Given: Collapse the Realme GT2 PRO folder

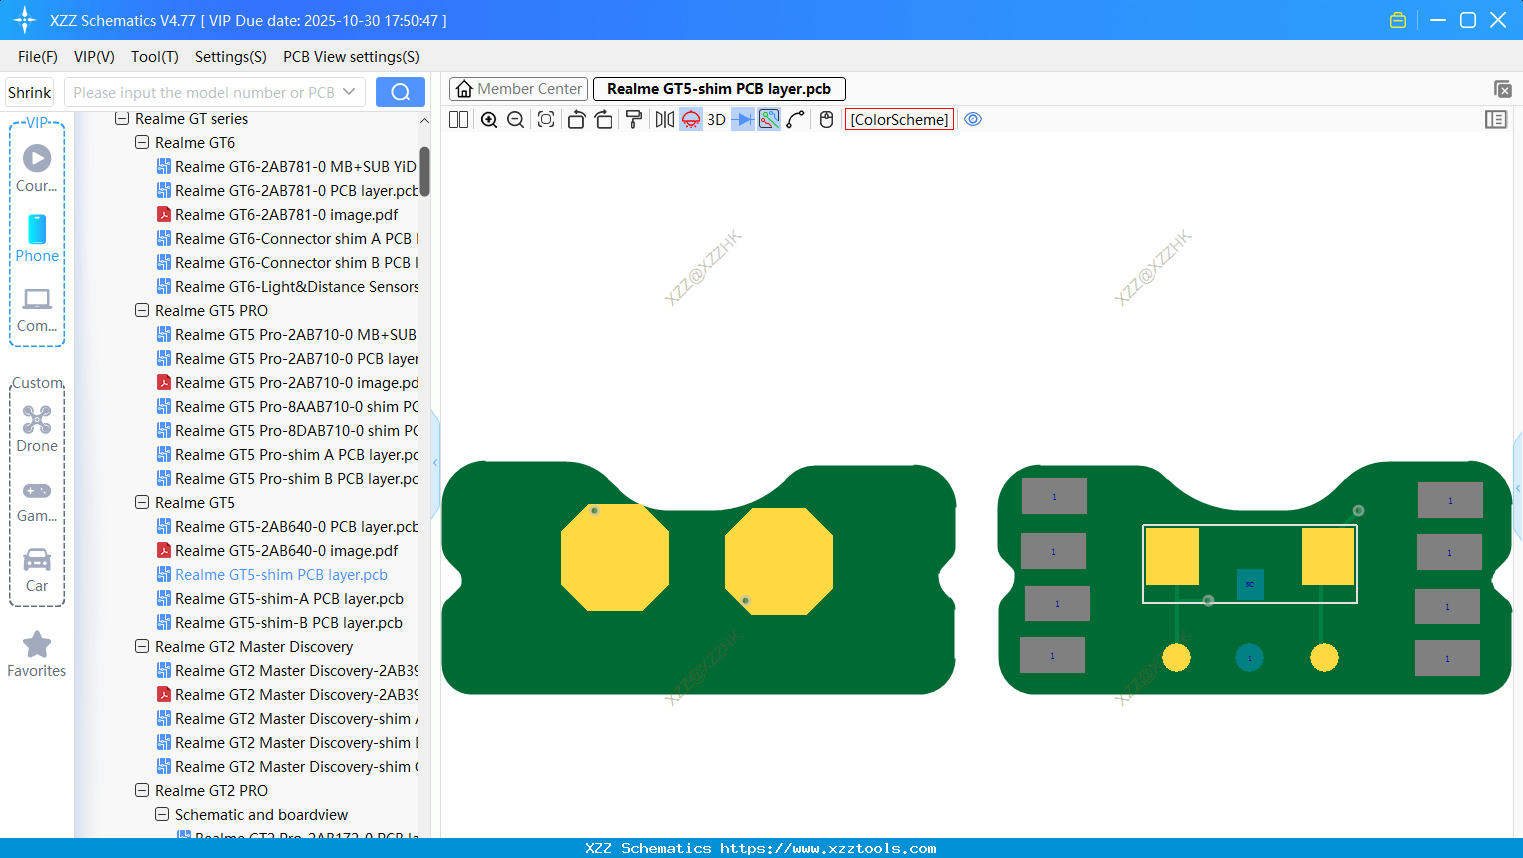Looking at the screenshot, I should [142, 791].
